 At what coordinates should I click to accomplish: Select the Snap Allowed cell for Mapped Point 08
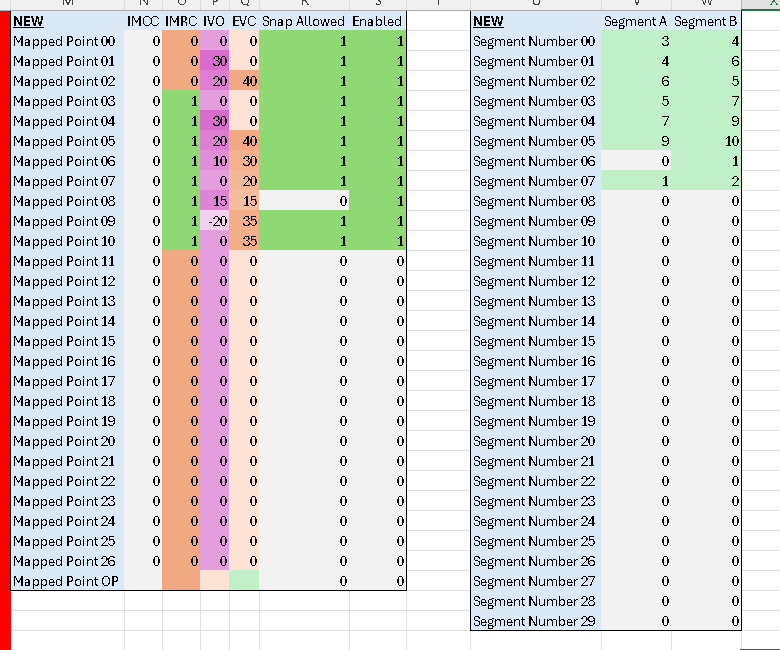(304, 200)
